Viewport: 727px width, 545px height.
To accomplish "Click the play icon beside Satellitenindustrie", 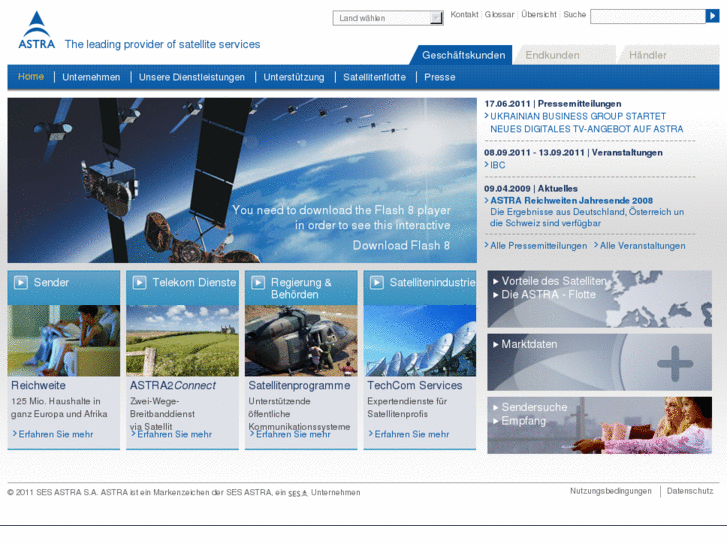I will (x=377, y=282).
